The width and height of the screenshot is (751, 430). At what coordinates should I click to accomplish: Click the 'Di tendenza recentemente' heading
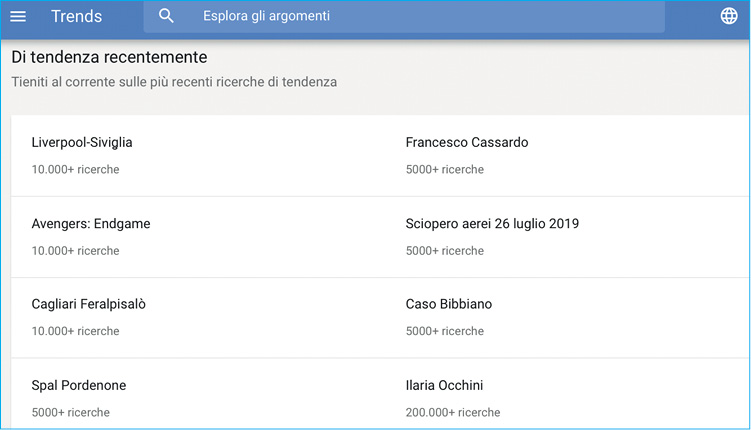[x=110, y=57]
